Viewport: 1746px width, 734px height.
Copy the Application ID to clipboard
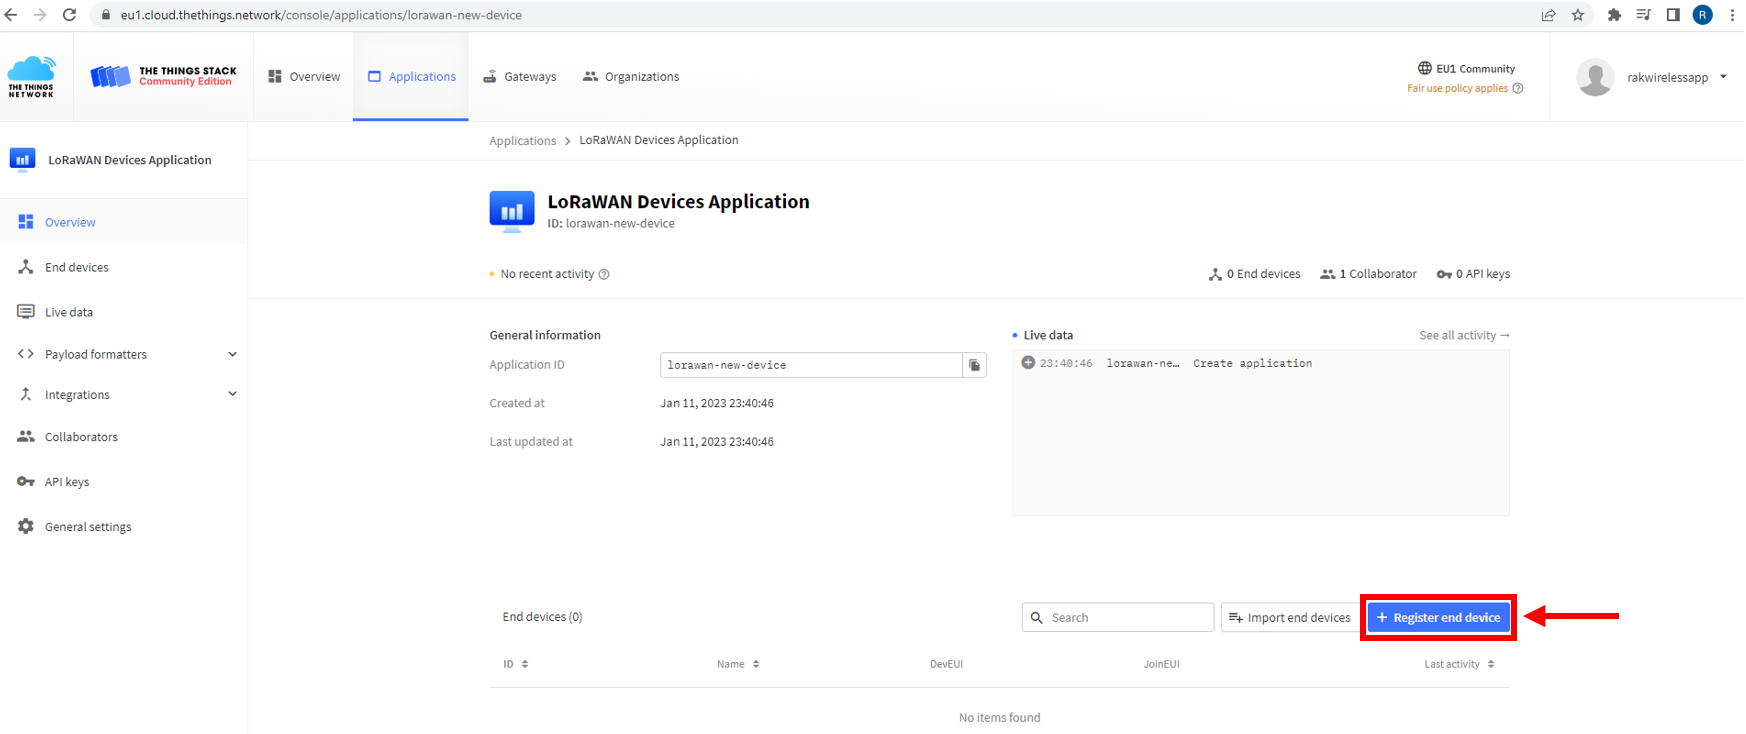pyautogui.click(x=974, y=365)
